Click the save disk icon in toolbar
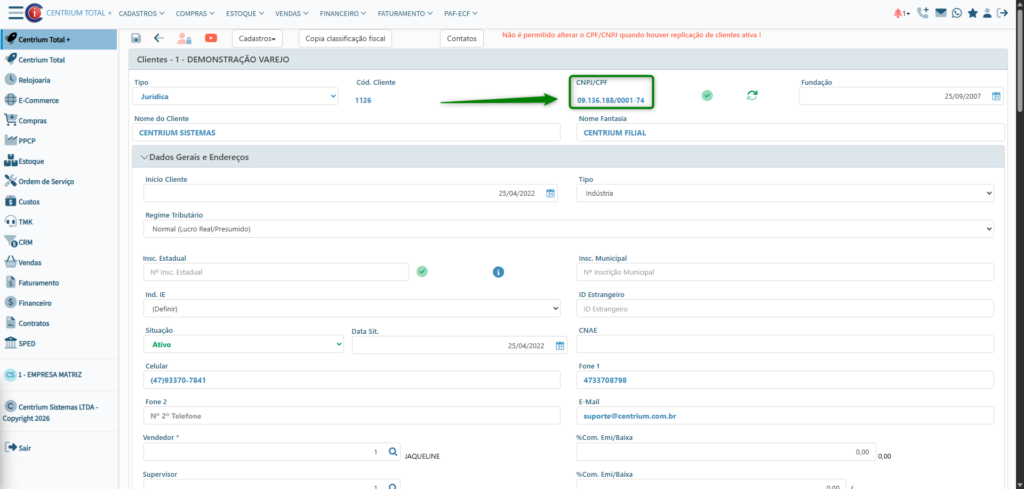The width and height of the screenshot is (1024, 489). point(135,38)
